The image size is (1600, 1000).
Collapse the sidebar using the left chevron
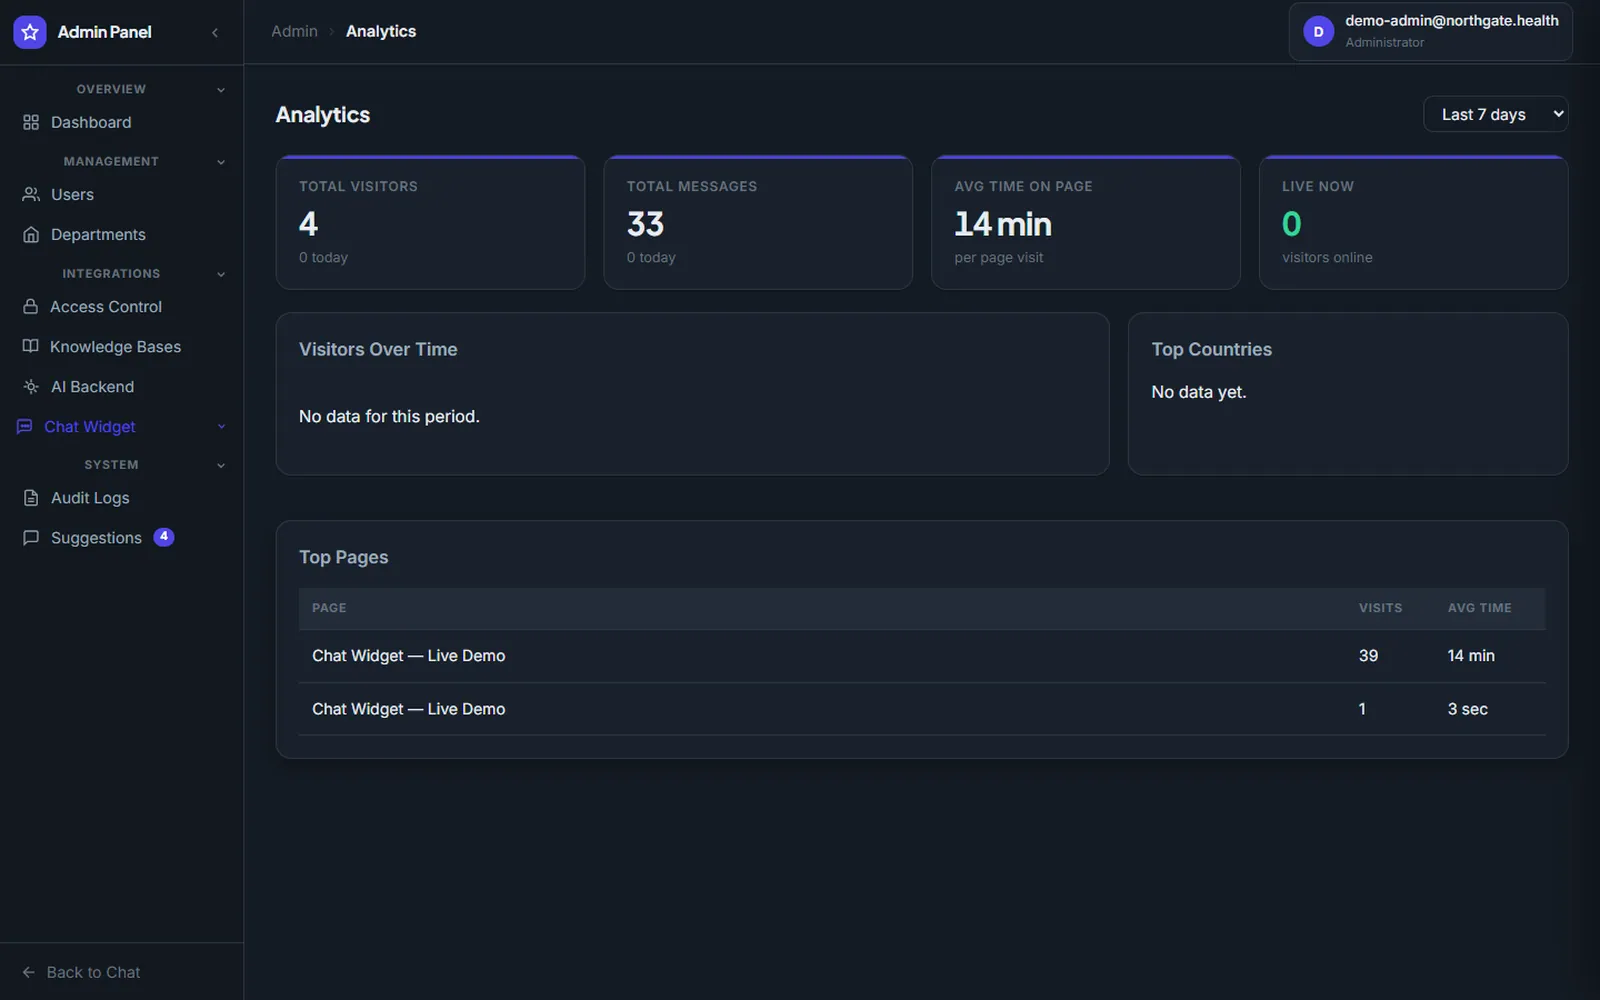coord(215,32)
